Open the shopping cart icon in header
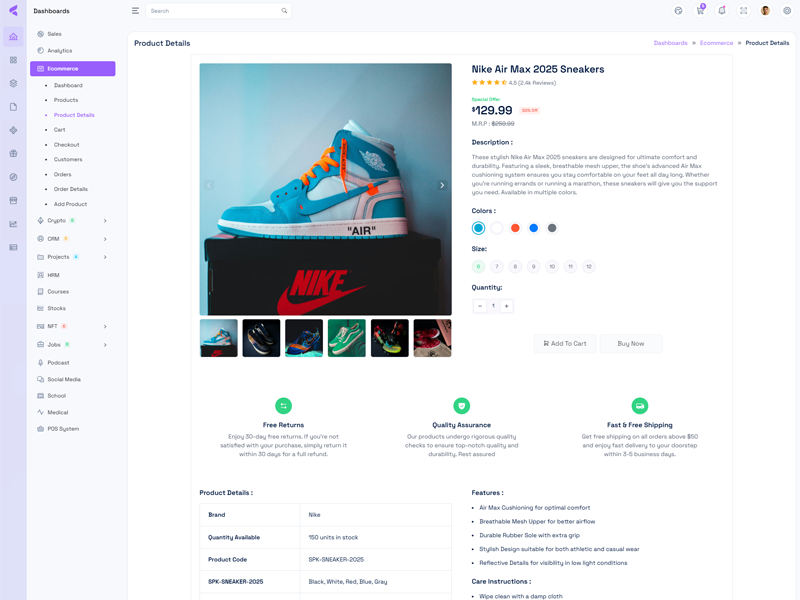 (x=700, y=11)
